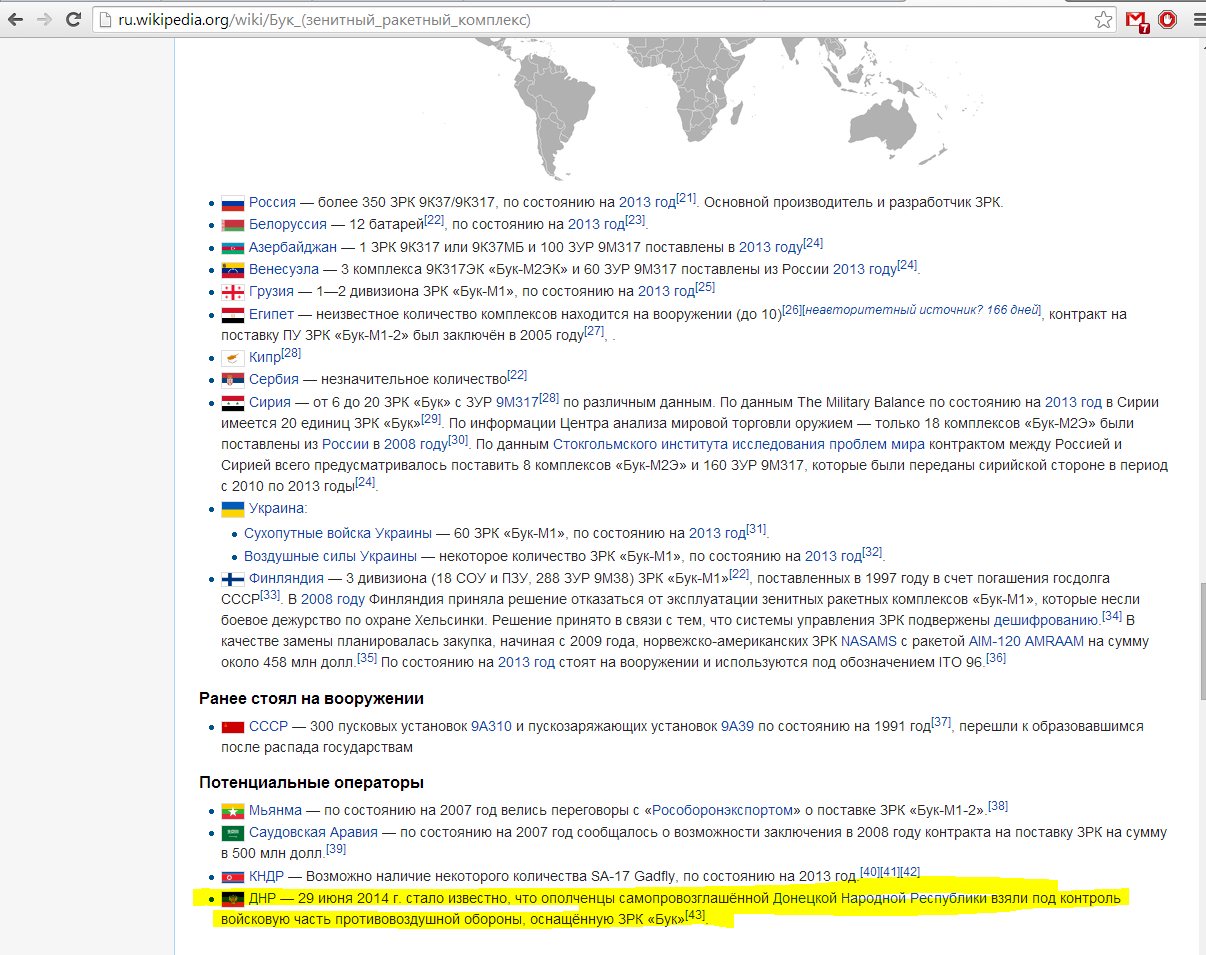Open the Стокгольмского института исследования проблем мира link
This screenshot has width=1206, height=955.
point(739,444)
